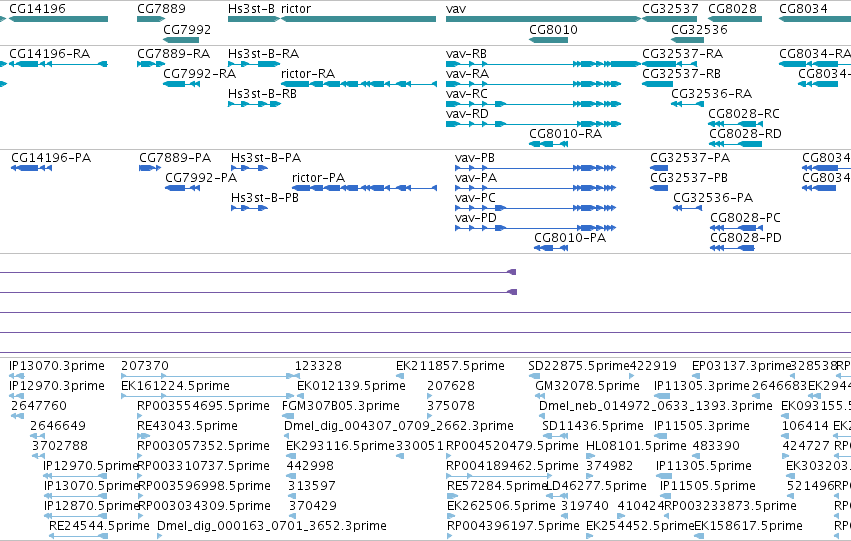851x541 pixels.
Task: Click the CG7889 gene label
Action: click(x=161, y=9)
